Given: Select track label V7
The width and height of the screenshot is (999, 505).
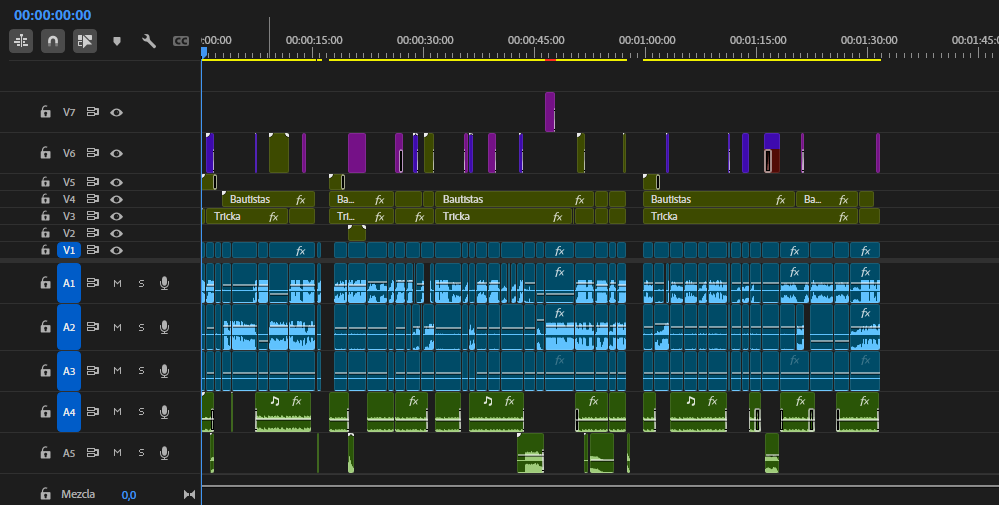Looking at the screenshot, I should [x=69, y=112].
